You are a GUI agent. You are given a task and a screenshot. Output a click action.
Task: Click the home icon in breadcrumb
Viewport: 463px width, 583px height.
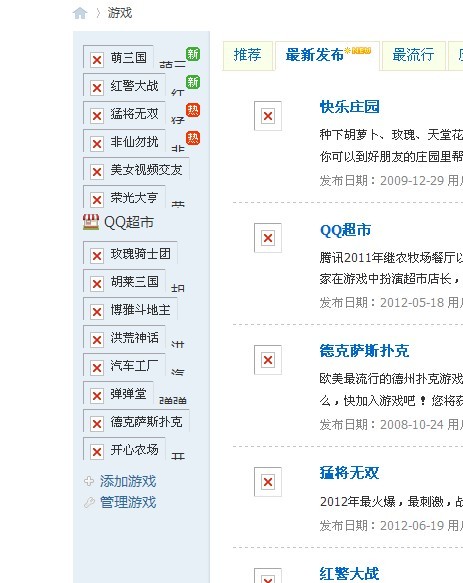[x=80, y=13]
